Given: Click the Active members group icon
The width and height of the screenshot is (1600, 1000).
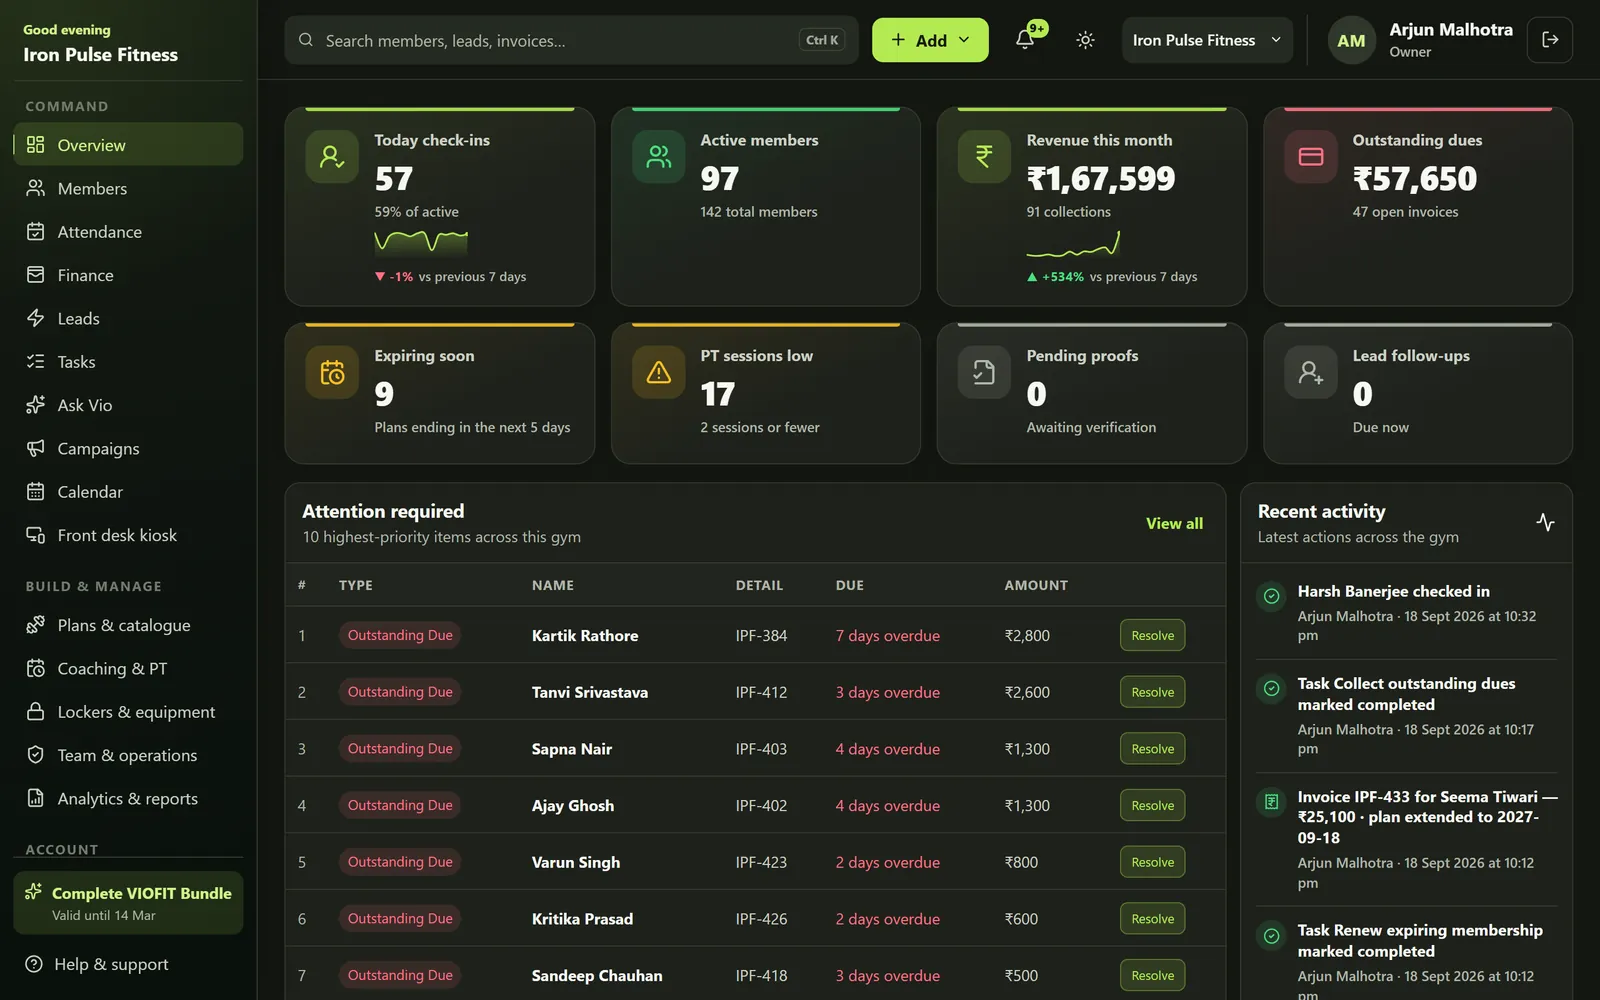Looking at the screenshot, I should pyautogui.click(x=658, y=157).
